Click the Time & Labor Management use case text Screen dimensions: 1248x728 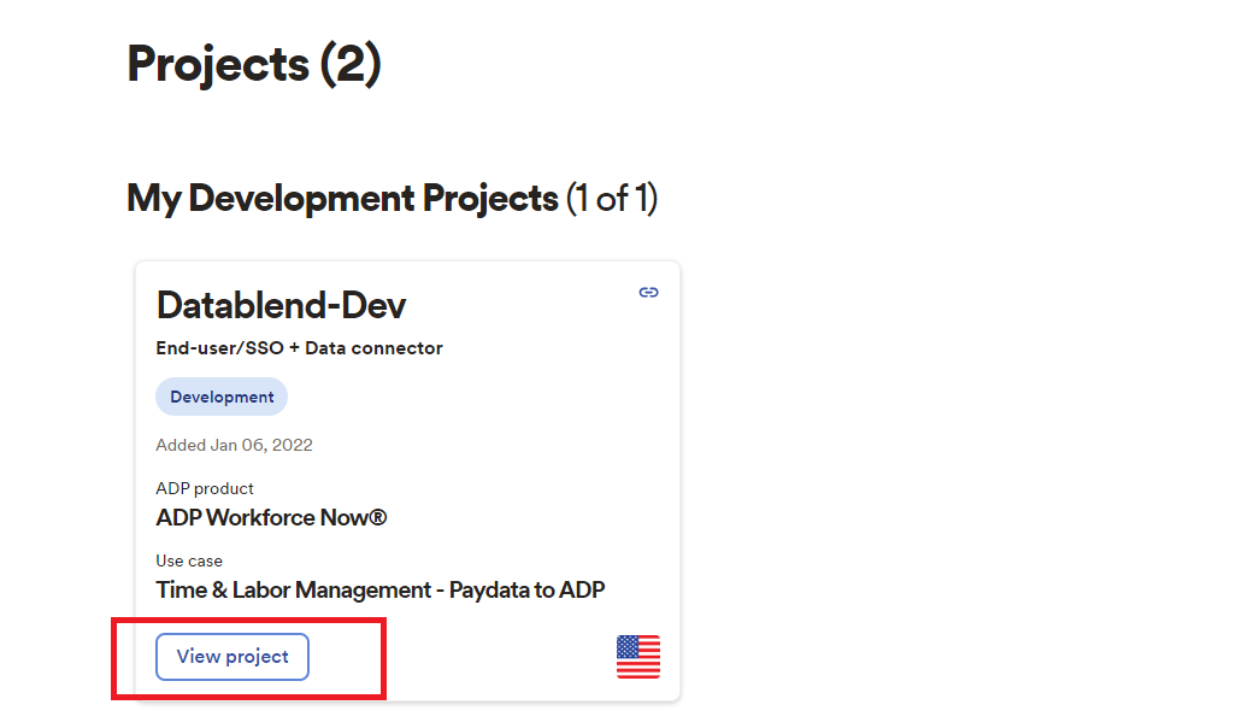click(x=380, y=589)
